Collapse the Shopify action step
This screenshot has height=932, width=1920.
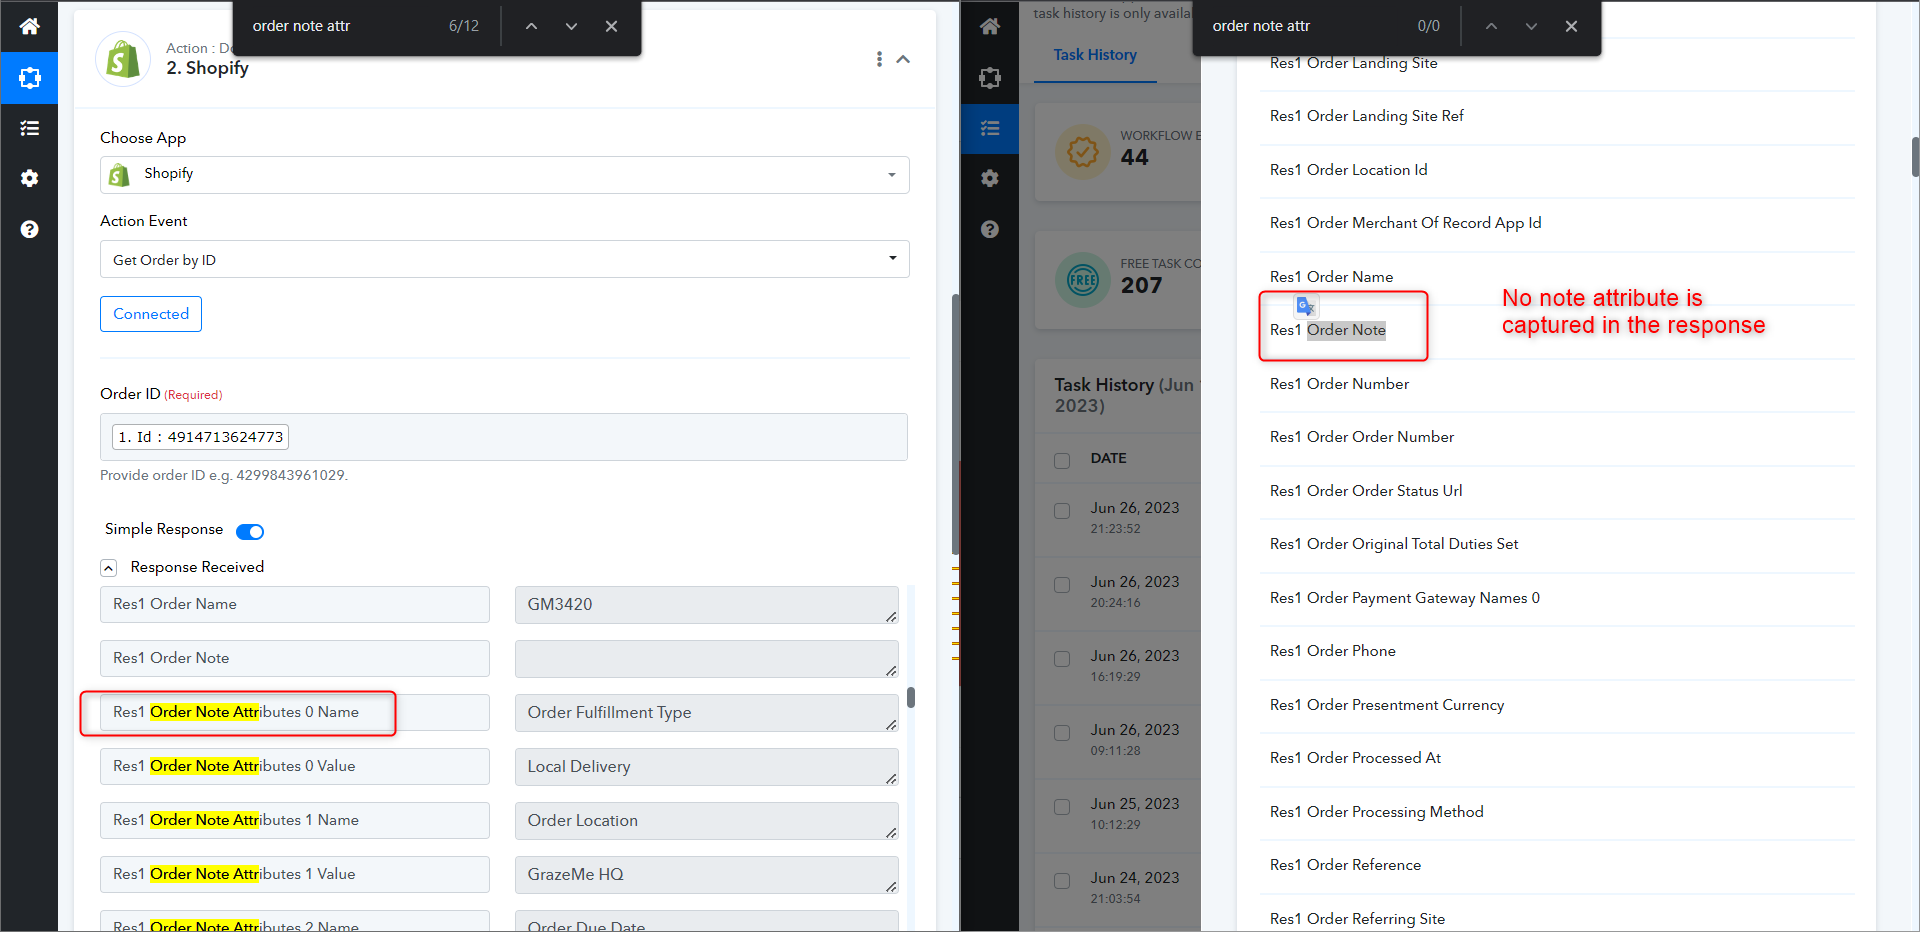coord(903,59)
